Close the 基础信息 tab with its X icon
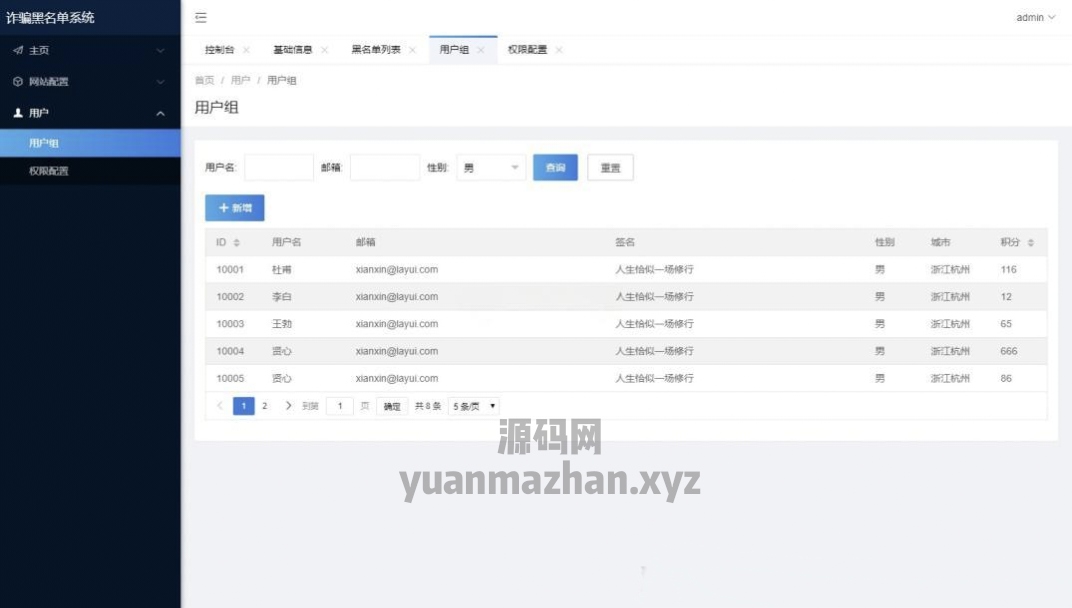 (x=324, y=50)
